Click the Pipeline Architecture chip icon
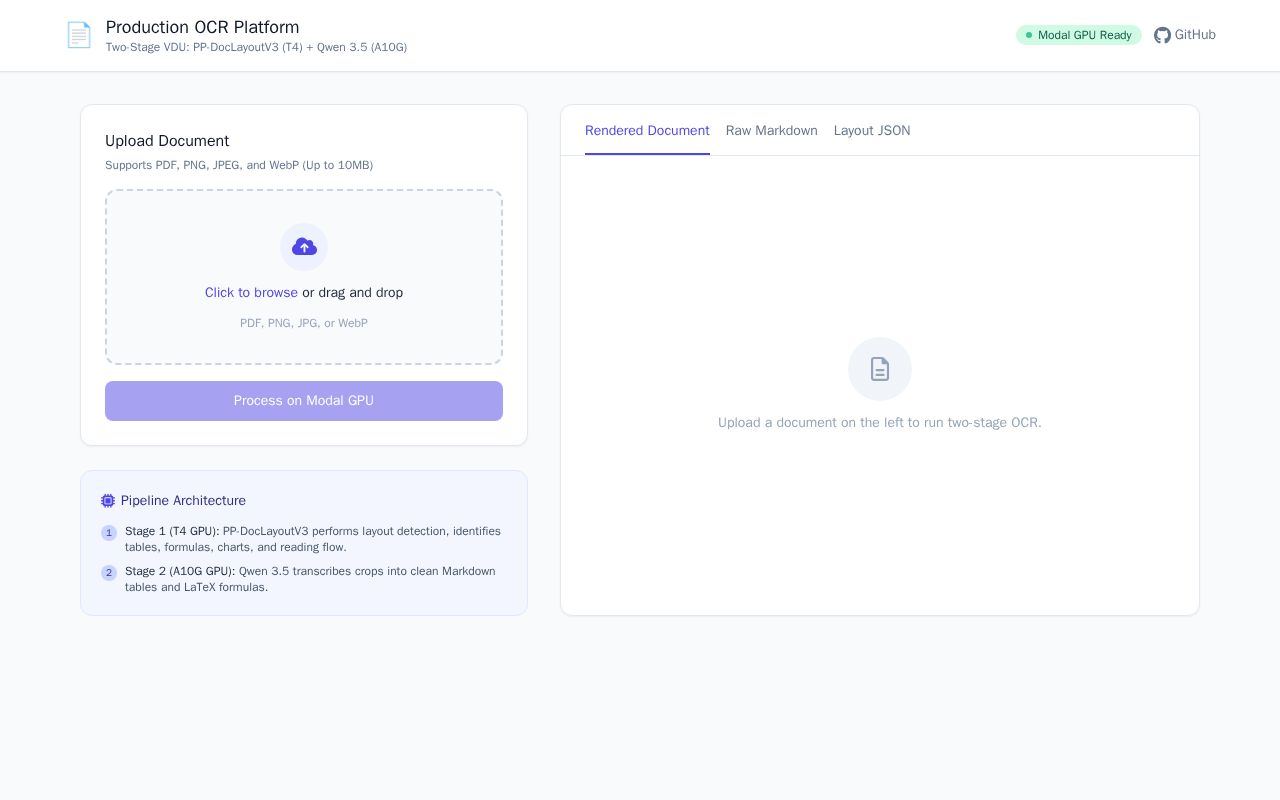The image size is (1280, 800). (108, 501)
